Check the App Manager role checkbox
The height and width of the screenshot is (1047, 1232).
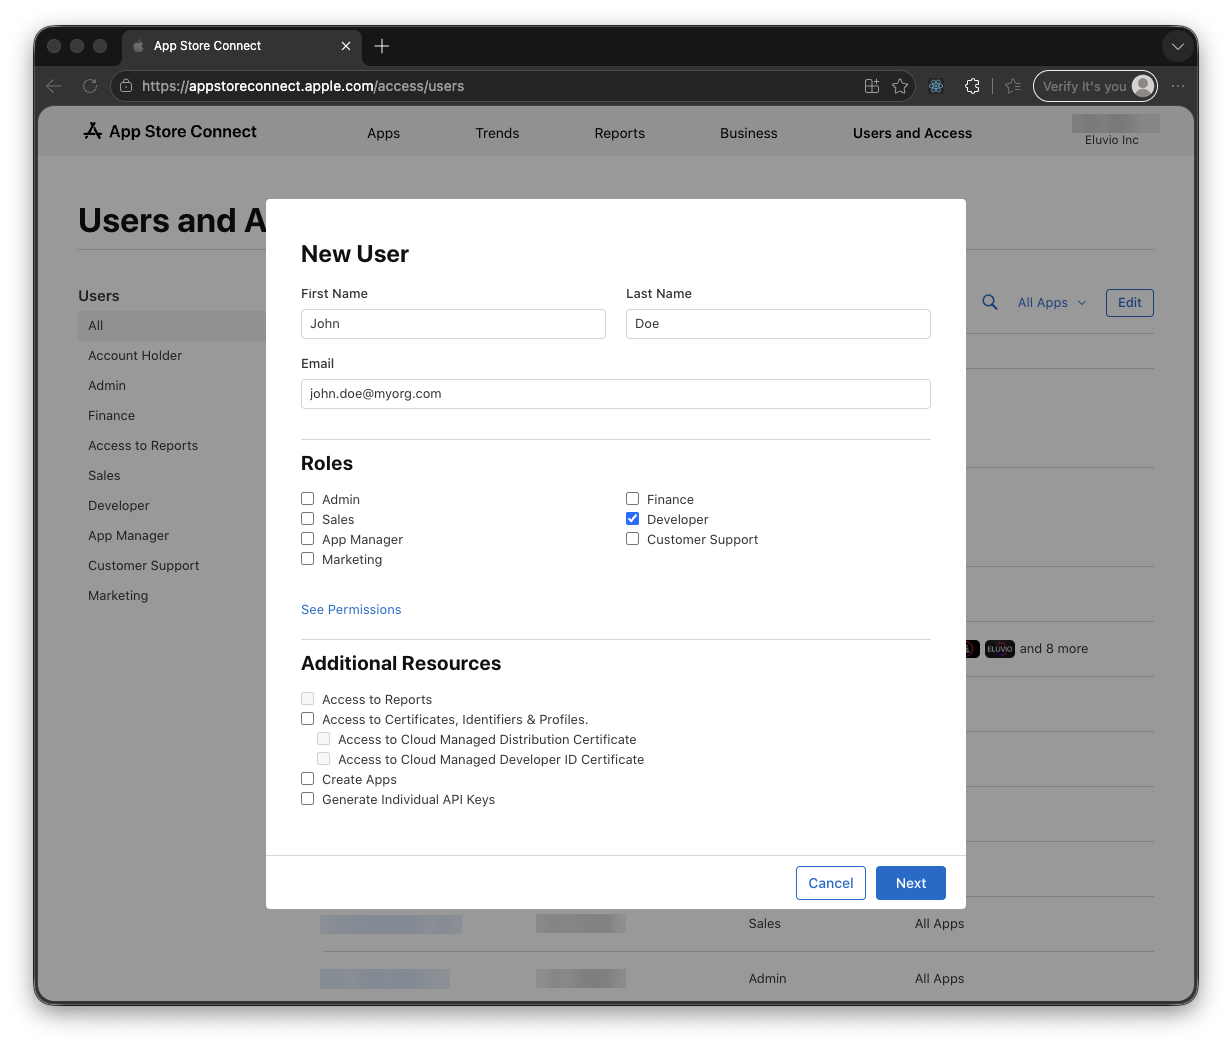[x=308, y=539]
